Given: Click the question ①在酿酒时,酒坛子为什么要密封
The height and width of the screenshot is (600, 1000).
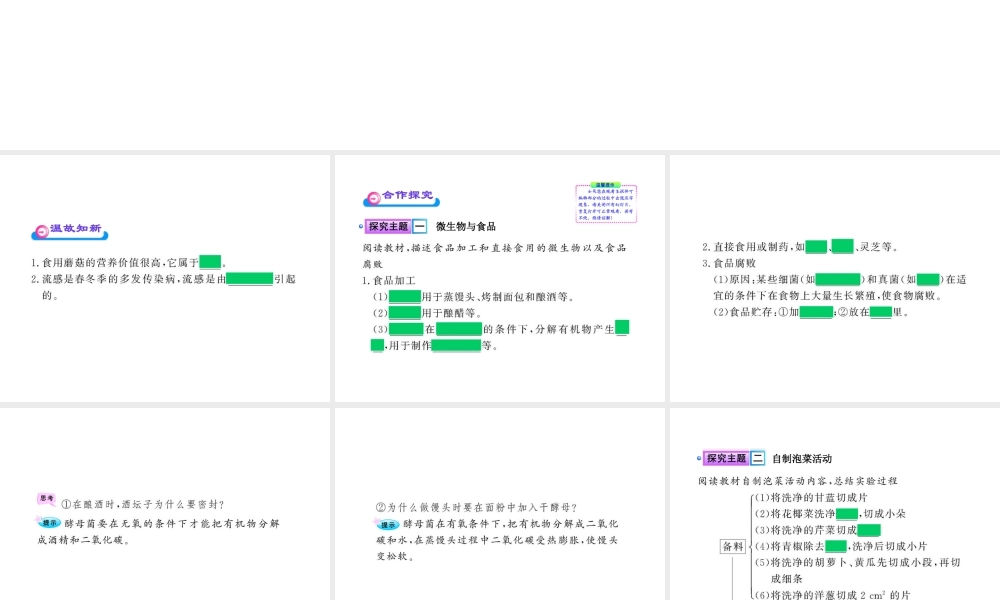Looking at the screenshot, I should tap(143, 504).
